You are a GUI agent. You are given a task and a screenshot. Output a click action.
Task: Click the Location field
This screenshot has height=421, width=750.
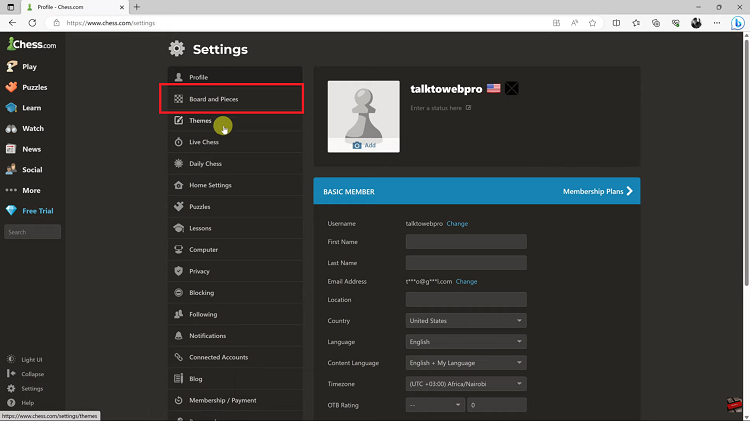click(466, 299)
